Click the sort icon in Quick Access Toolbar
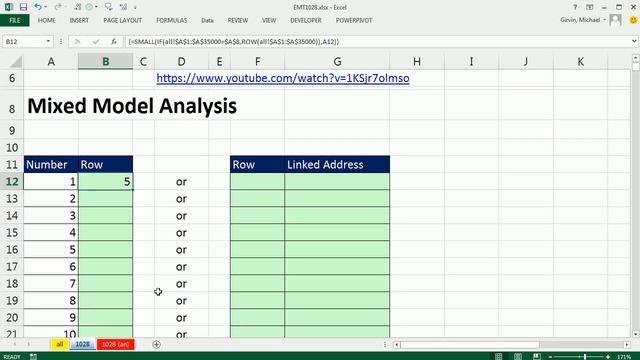Image resolution: width=640 pixels, height=360 pixels. pos(78,7)
